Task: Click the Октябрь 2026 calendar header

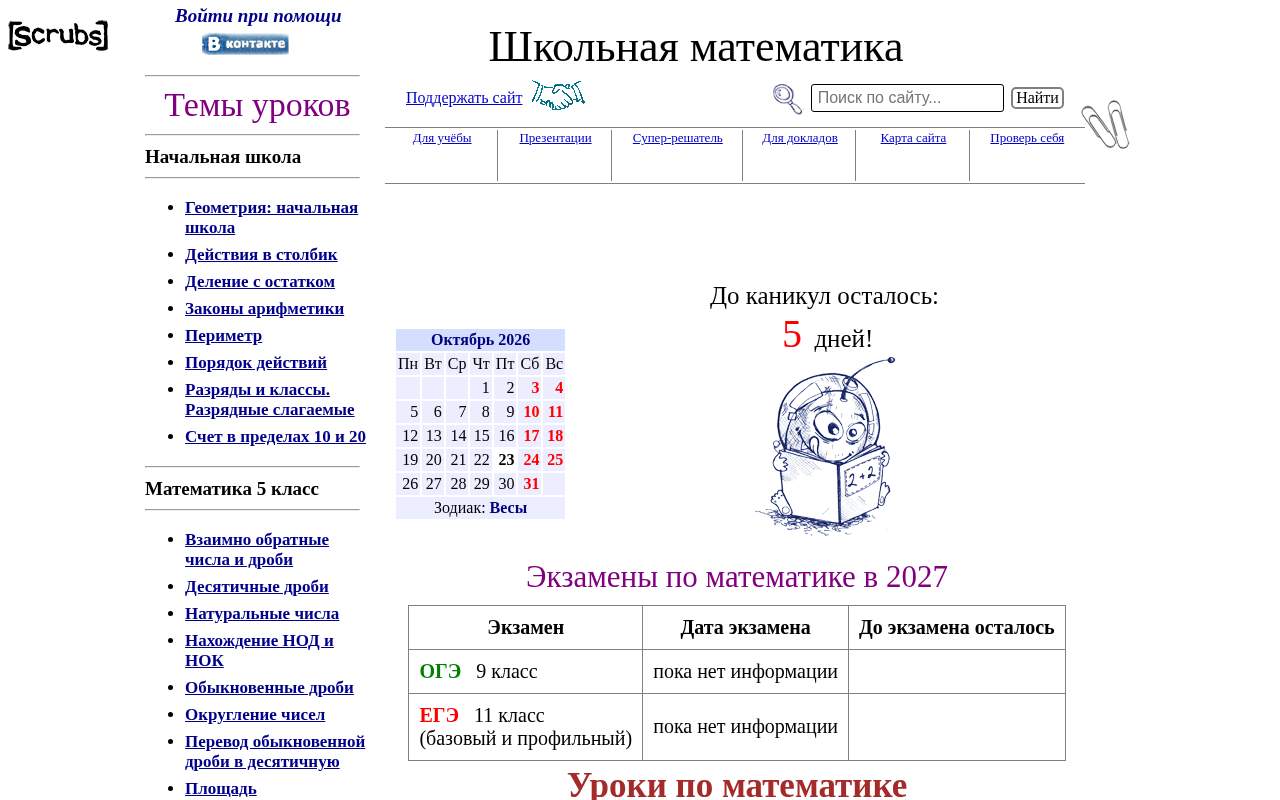Action: (x=480, y=340)
